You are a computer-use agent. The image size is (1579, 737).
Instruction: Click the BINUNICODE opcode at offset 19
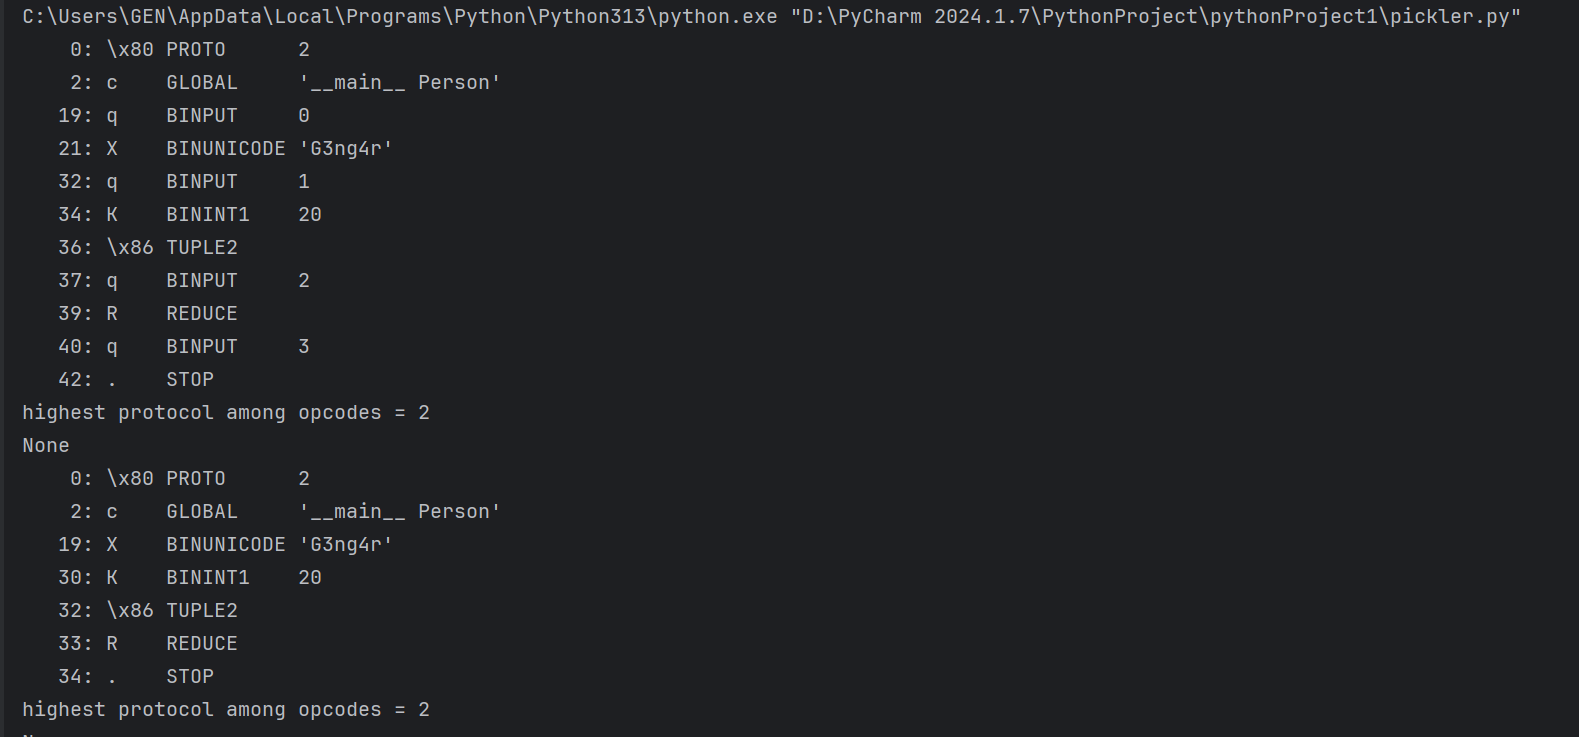(x=226, y=545)
